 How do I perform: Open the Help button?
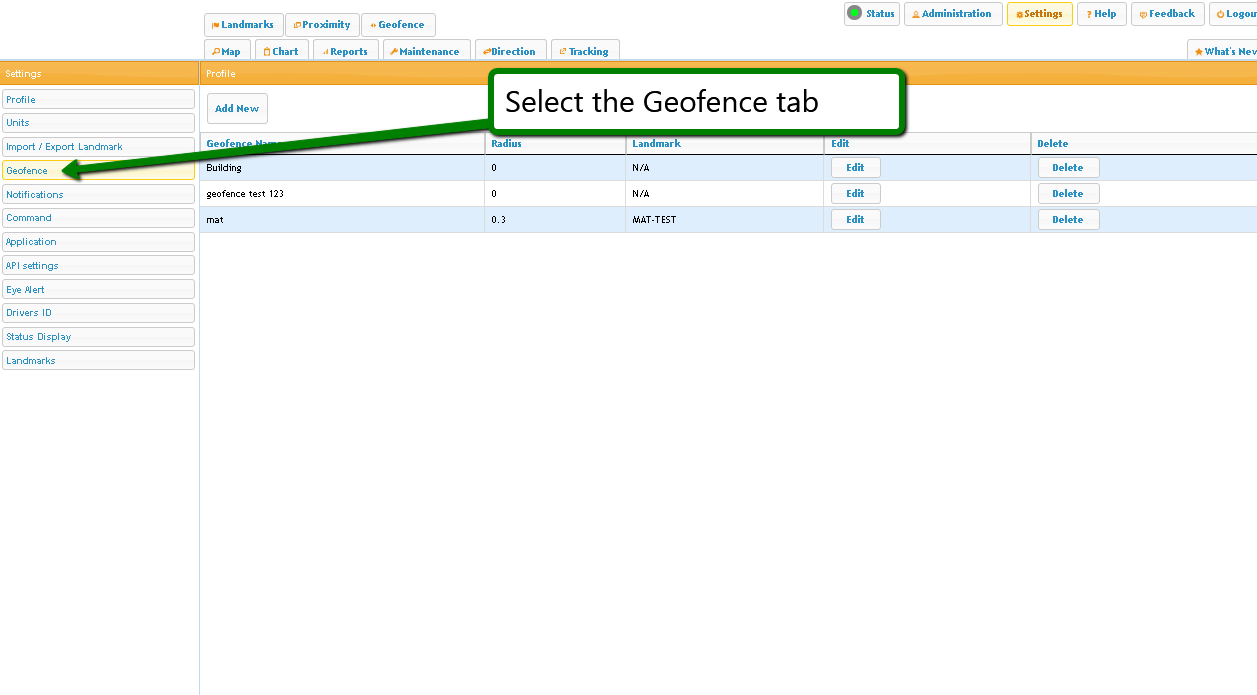1102,14
